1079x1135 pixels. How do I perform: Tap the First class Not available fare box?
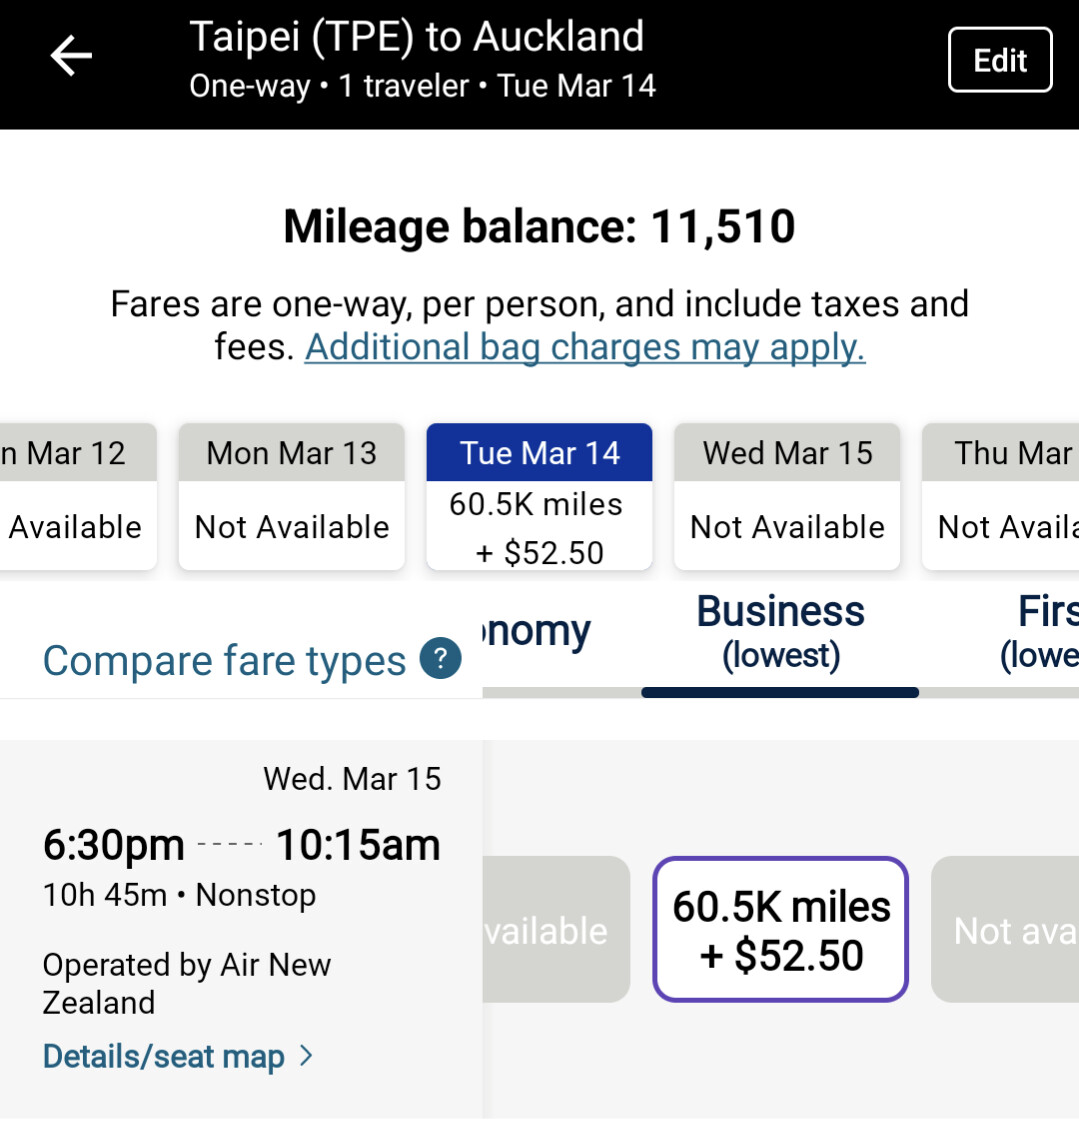(x=1005, y=929)
